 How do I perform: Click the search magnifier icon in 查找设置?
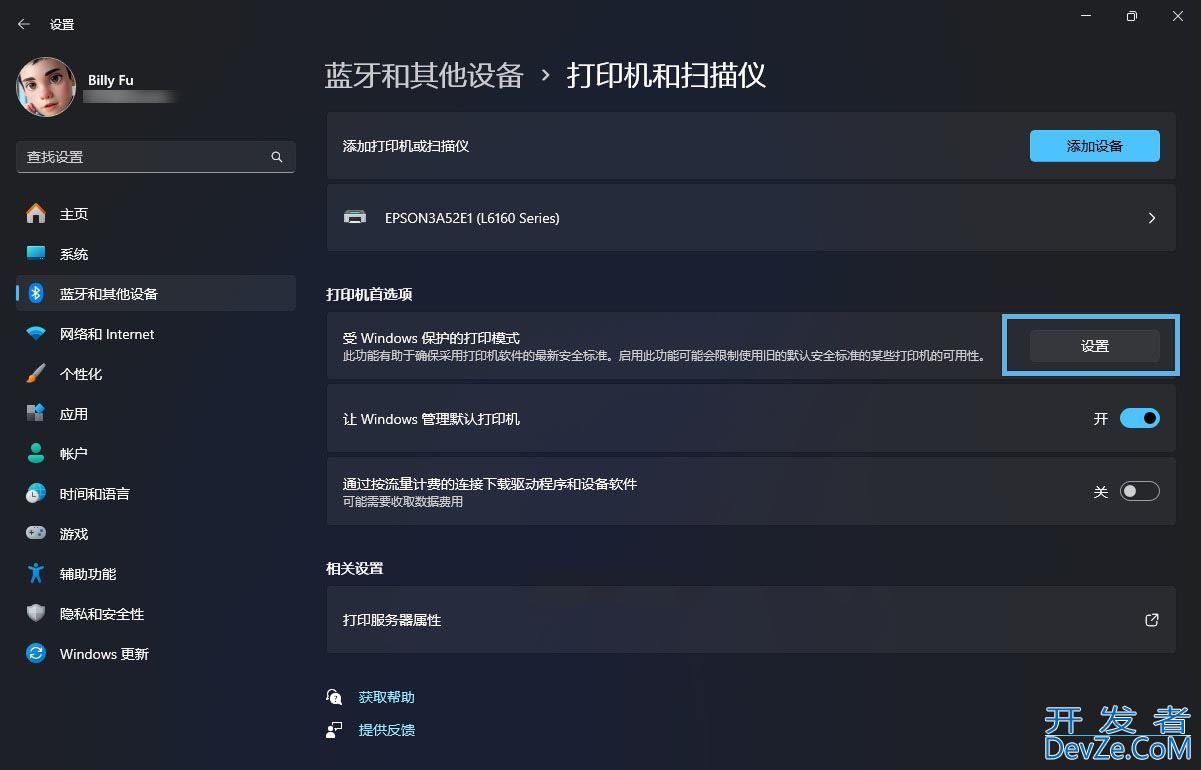[277, 157]
